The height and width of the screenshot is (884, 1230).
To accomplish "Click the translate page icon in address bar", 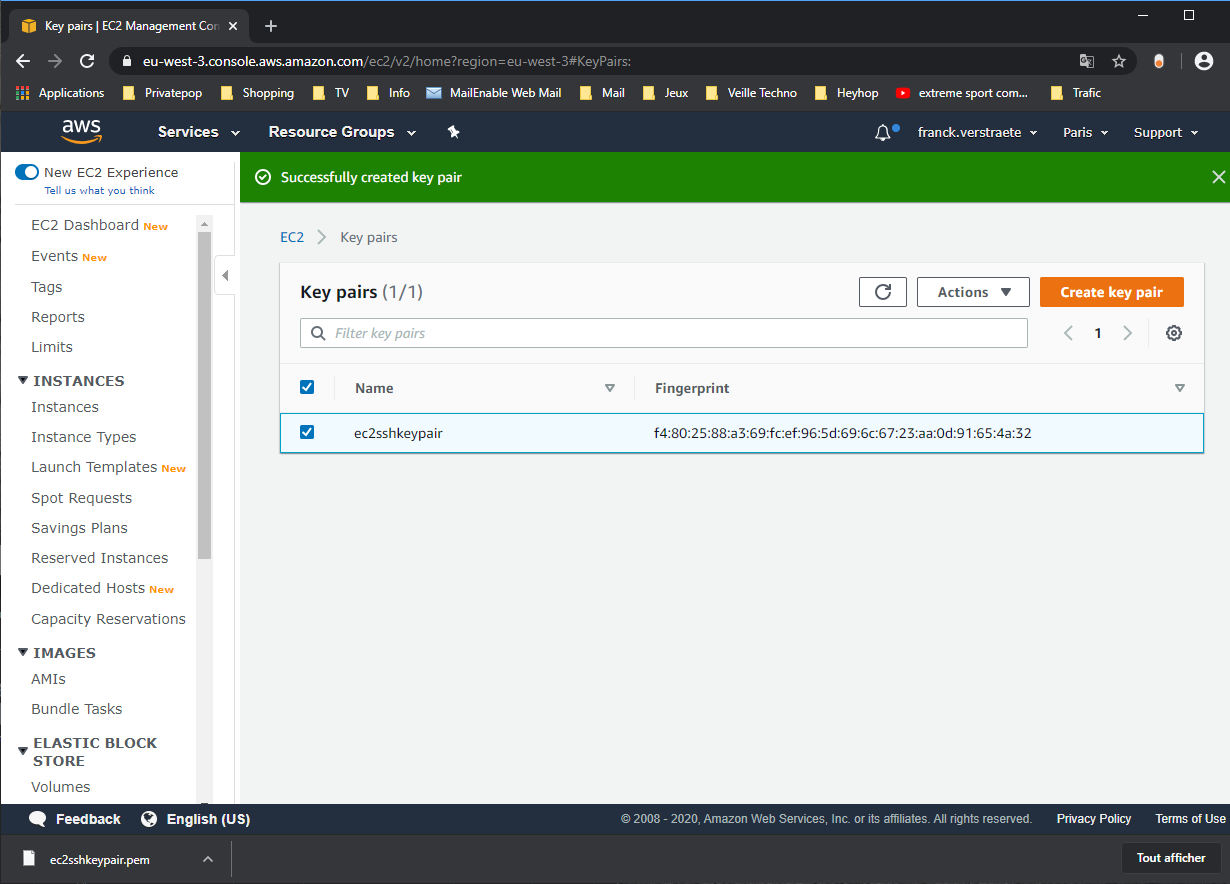I will (x=1087, y=61).
